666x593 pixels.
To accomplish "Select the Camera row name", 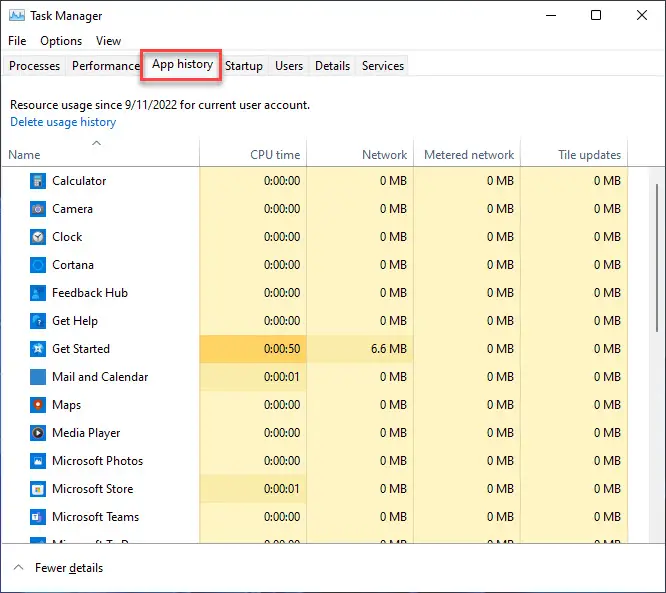I will [x=72, y=209].
